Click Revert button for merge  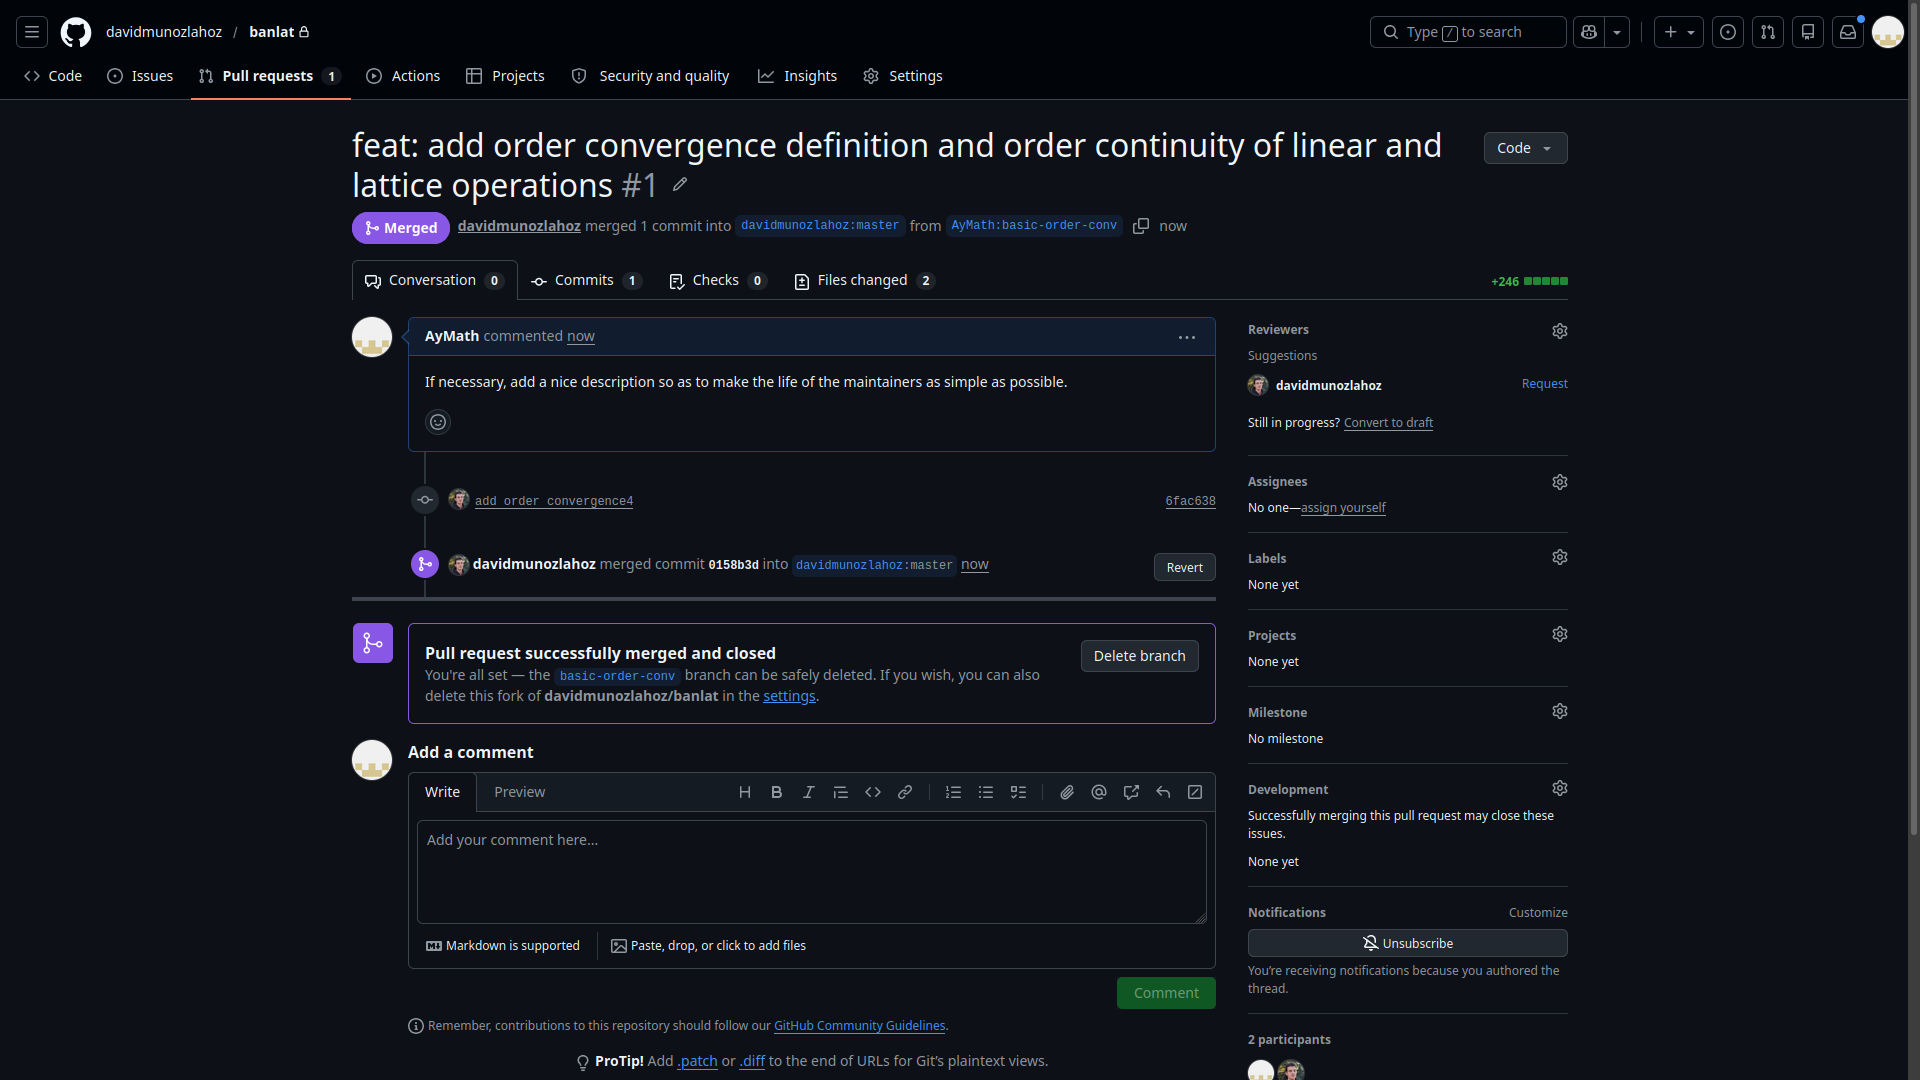click(x=1185, y=567)
